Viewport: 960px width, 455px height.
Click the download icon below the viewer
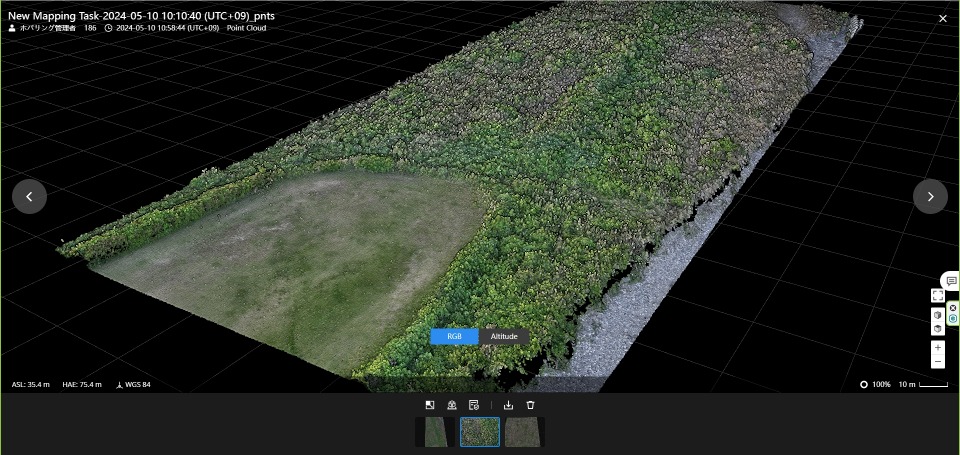(508, 405)
